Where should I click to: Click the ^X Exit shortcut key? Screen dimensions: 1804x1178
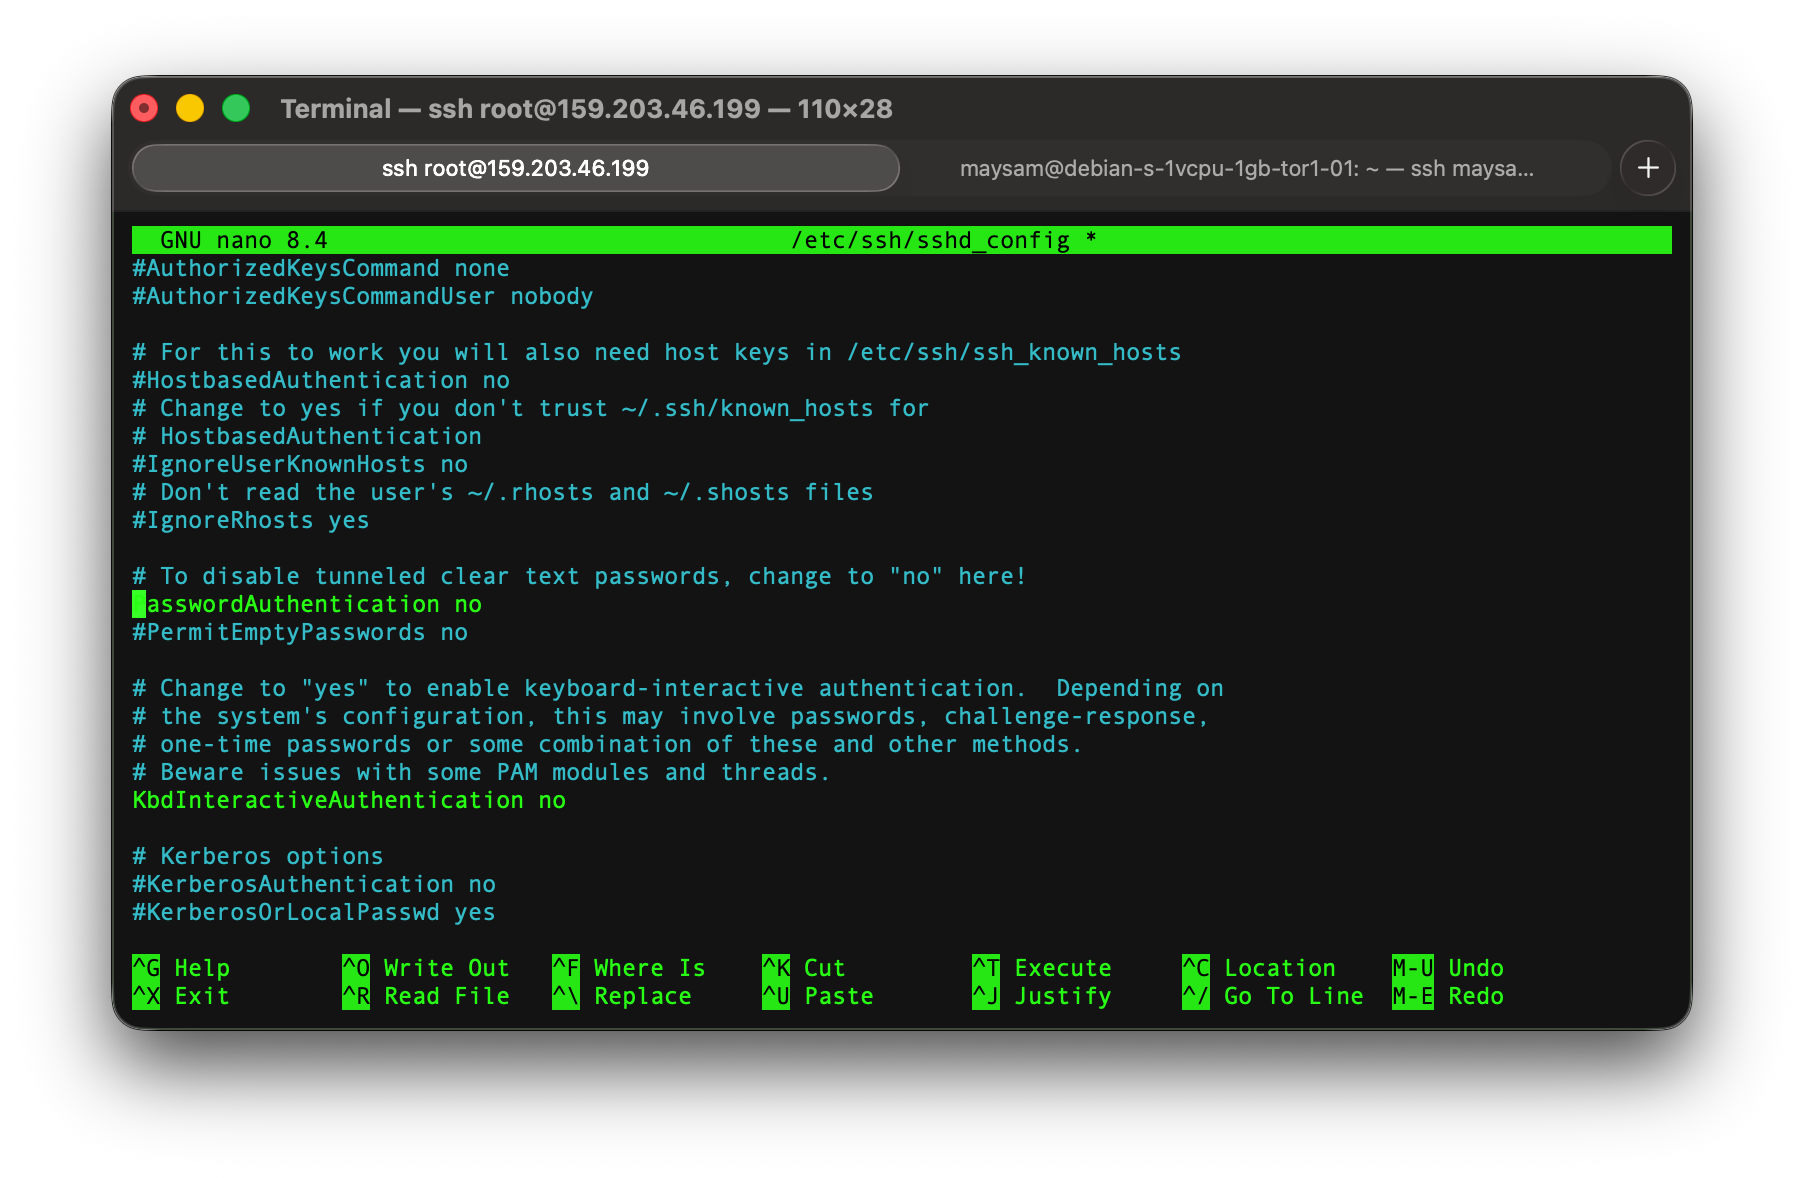coord(146,996)
